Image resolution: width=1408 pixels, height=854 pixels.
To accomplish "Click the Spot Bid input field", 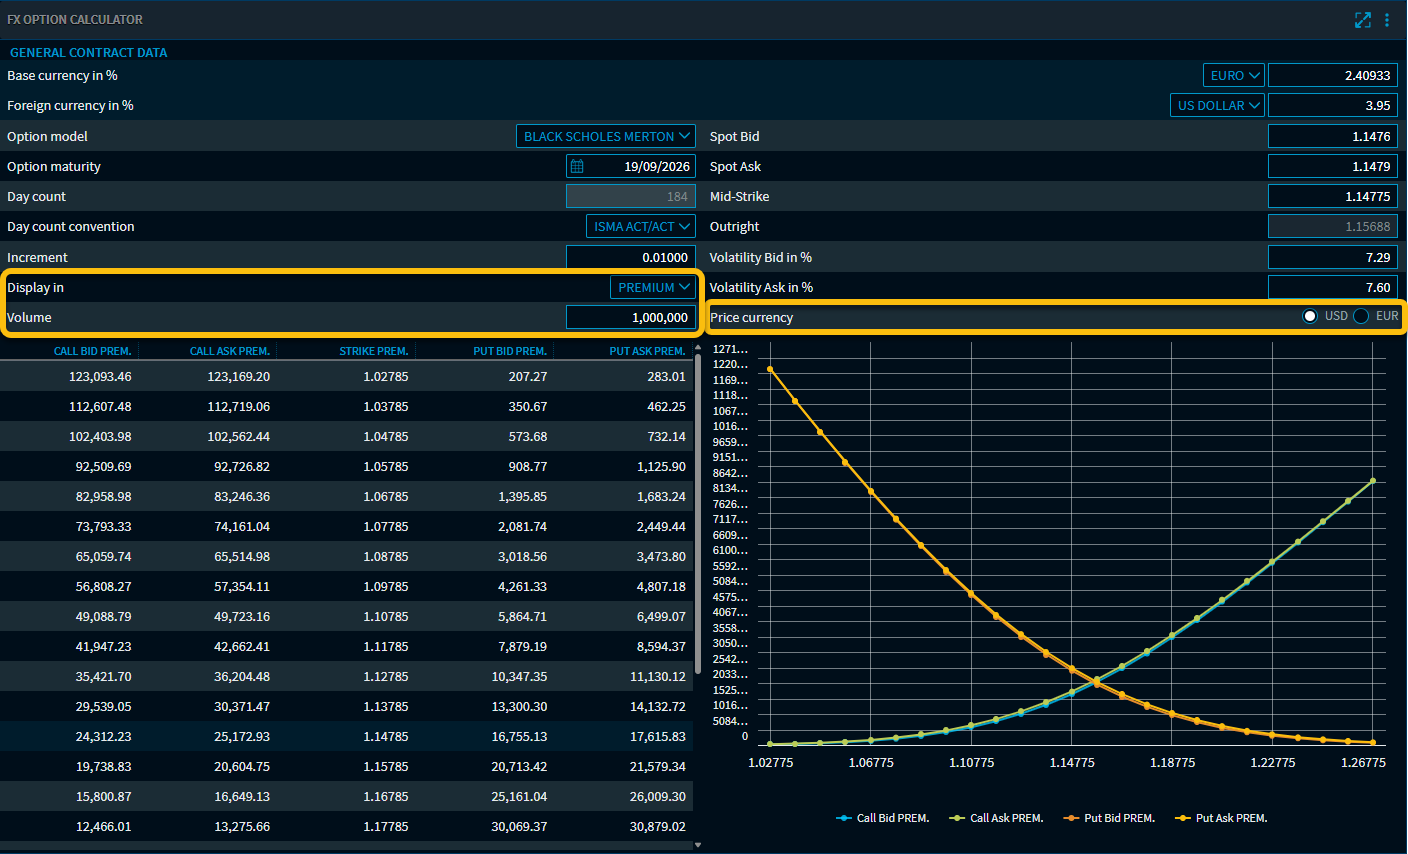I will [x=1332, y=135].
